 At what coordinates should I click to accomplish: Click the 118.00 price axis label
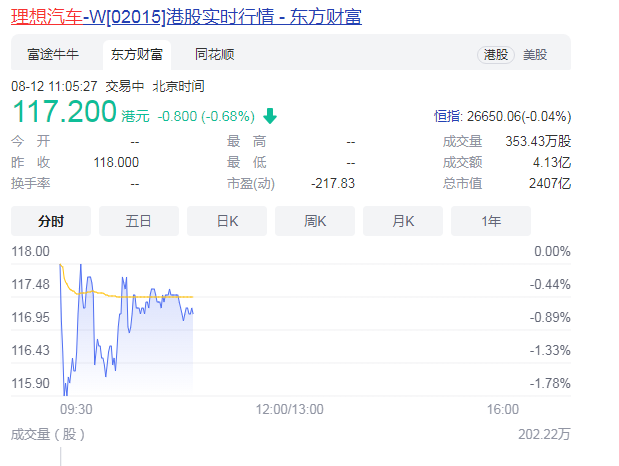[x=30, y=251]
